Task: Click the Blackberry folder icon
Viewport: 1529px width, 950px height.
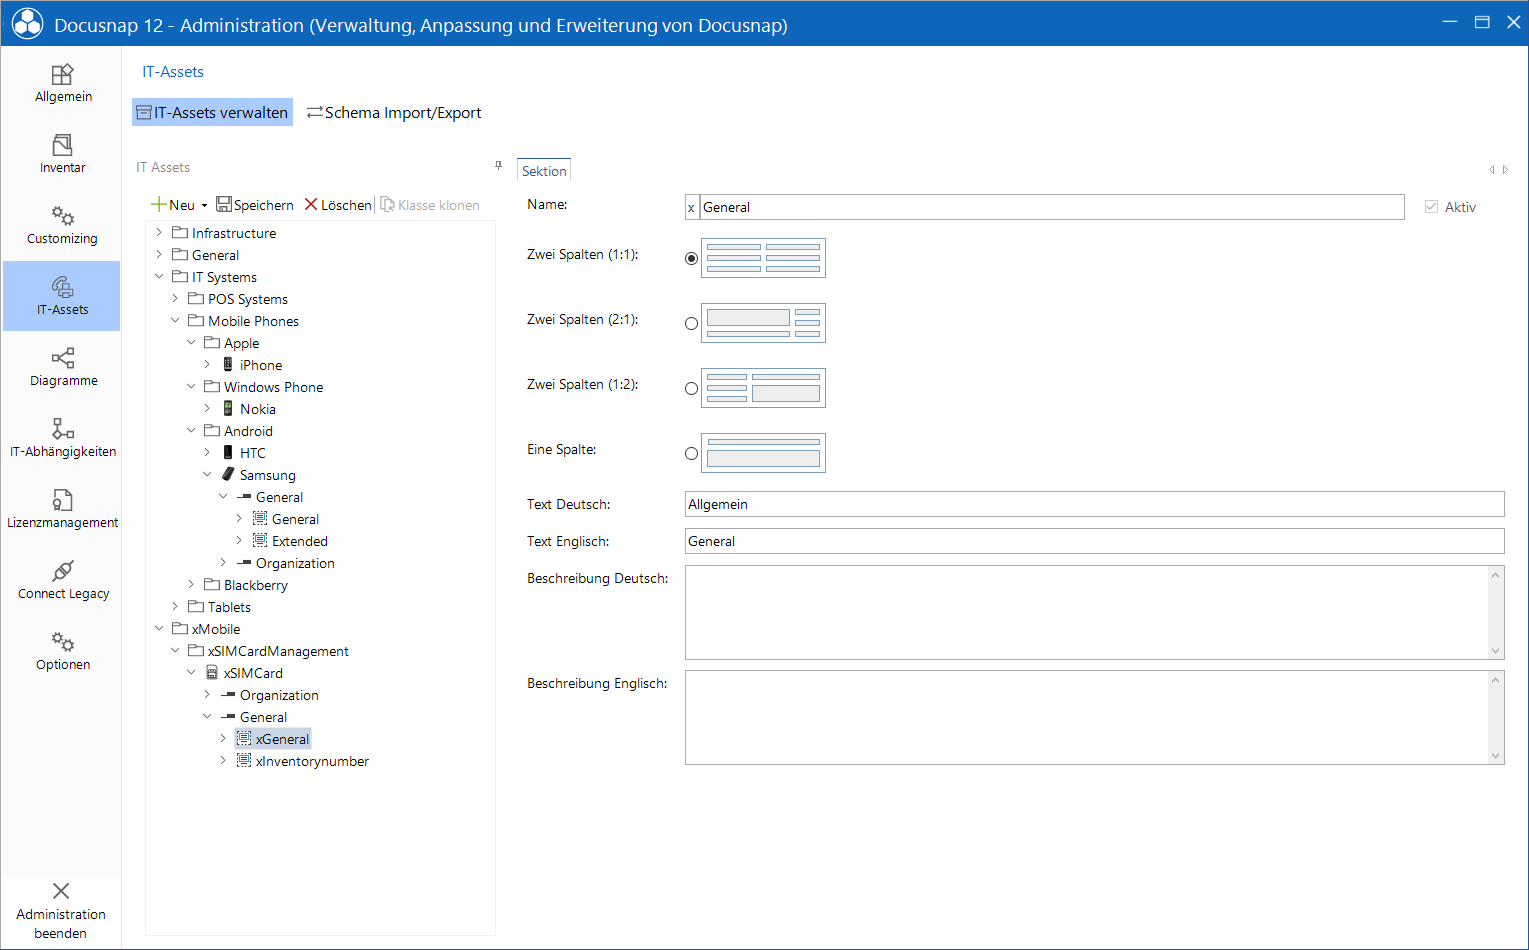Action: pos(212,584)
